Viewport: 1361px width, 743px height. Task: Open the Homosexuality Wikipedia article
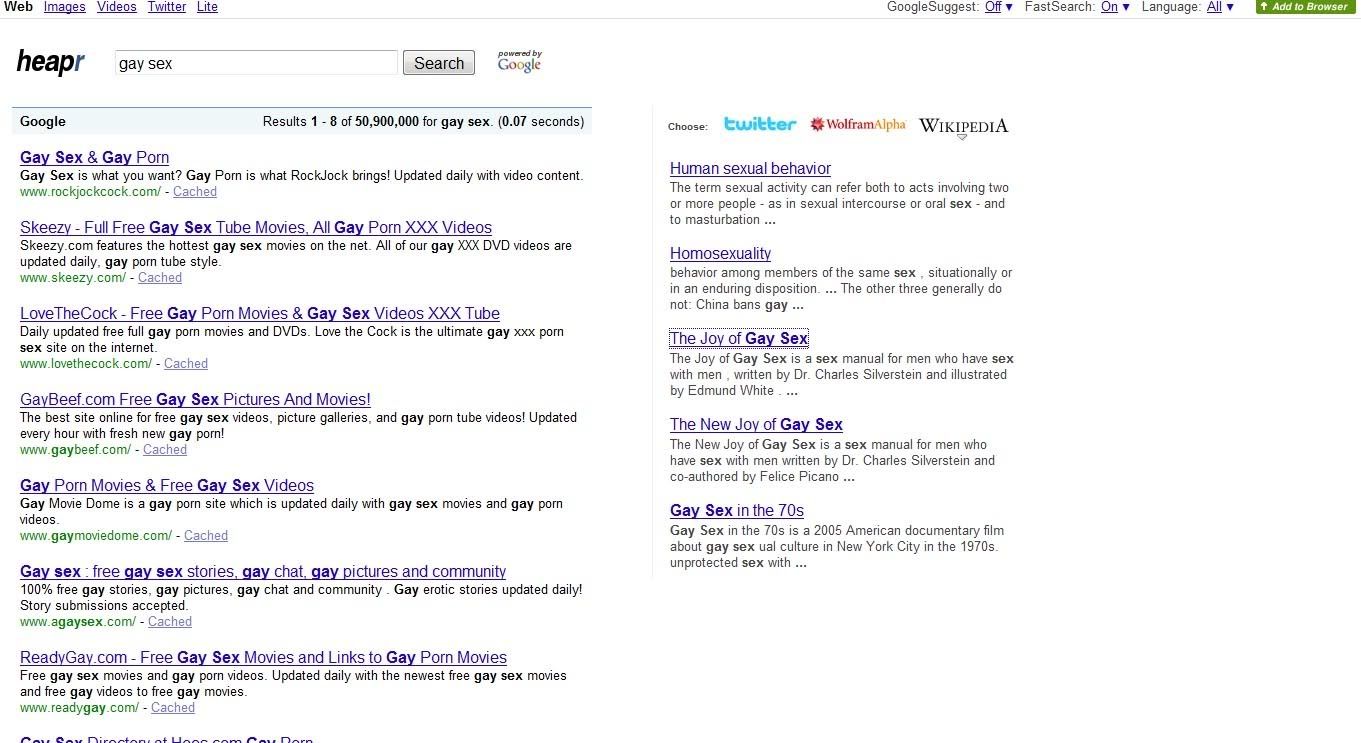[720, 254]
